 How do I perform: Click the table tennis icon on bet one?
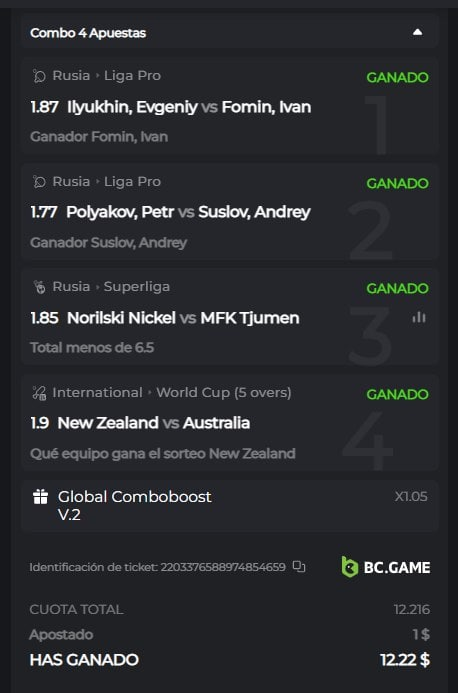point(39,76)
